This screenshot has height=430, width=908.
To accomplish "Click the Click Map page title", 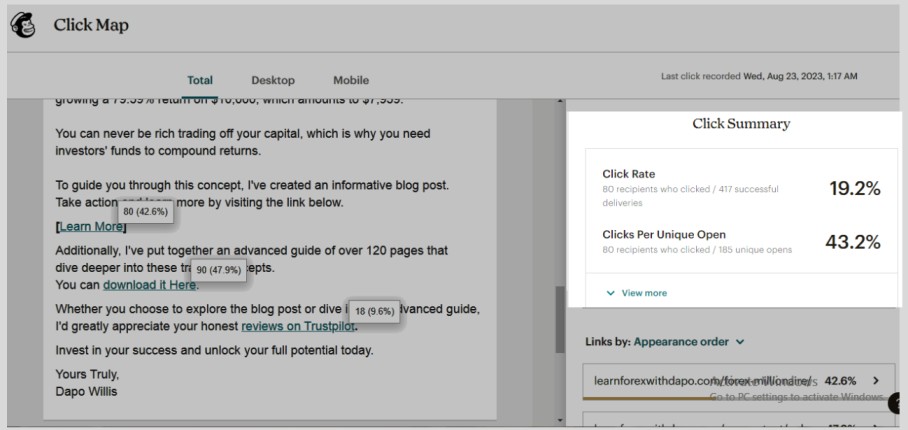I will [x=91, y=25].
